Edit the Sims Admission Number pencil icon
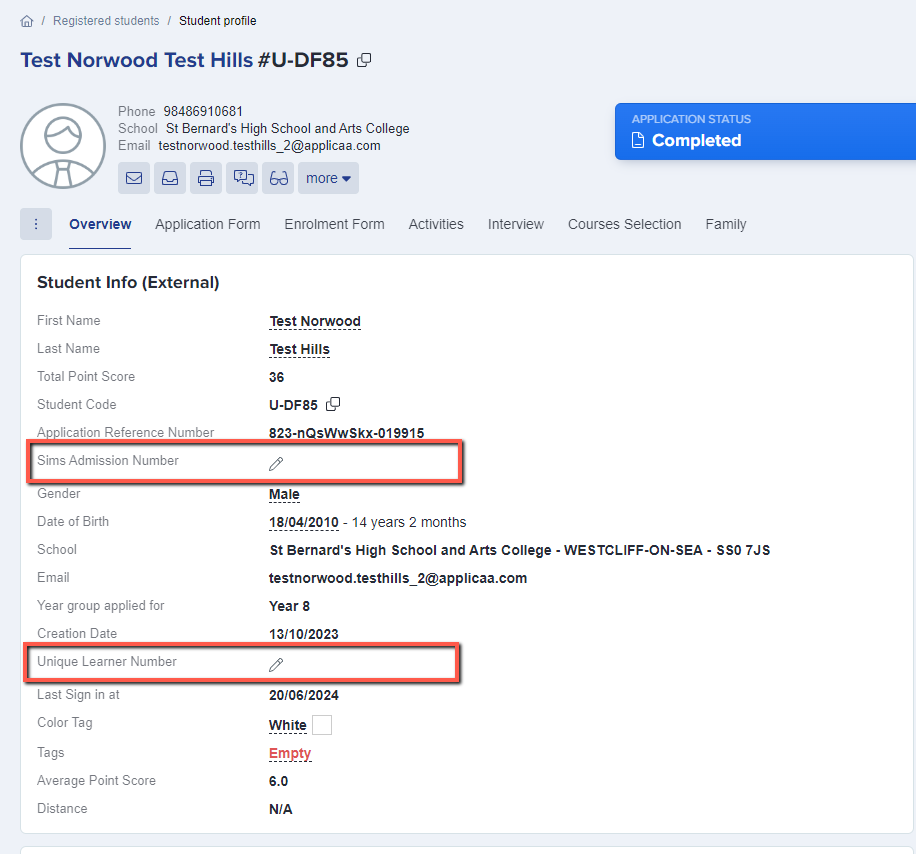The height and width of the screenshot is (854, 916). click(x=276, y=463)
